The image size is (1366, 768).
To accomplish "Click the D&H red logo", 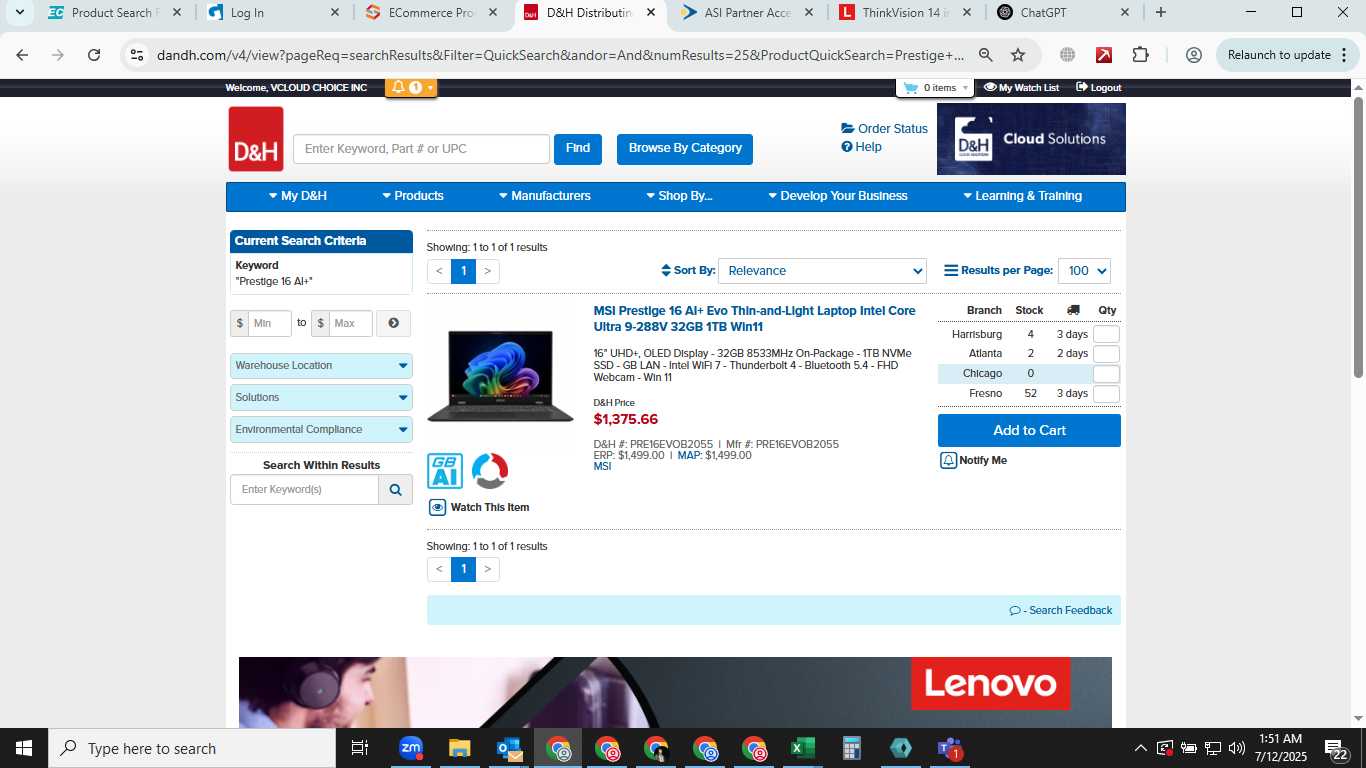I will (256, 139).
